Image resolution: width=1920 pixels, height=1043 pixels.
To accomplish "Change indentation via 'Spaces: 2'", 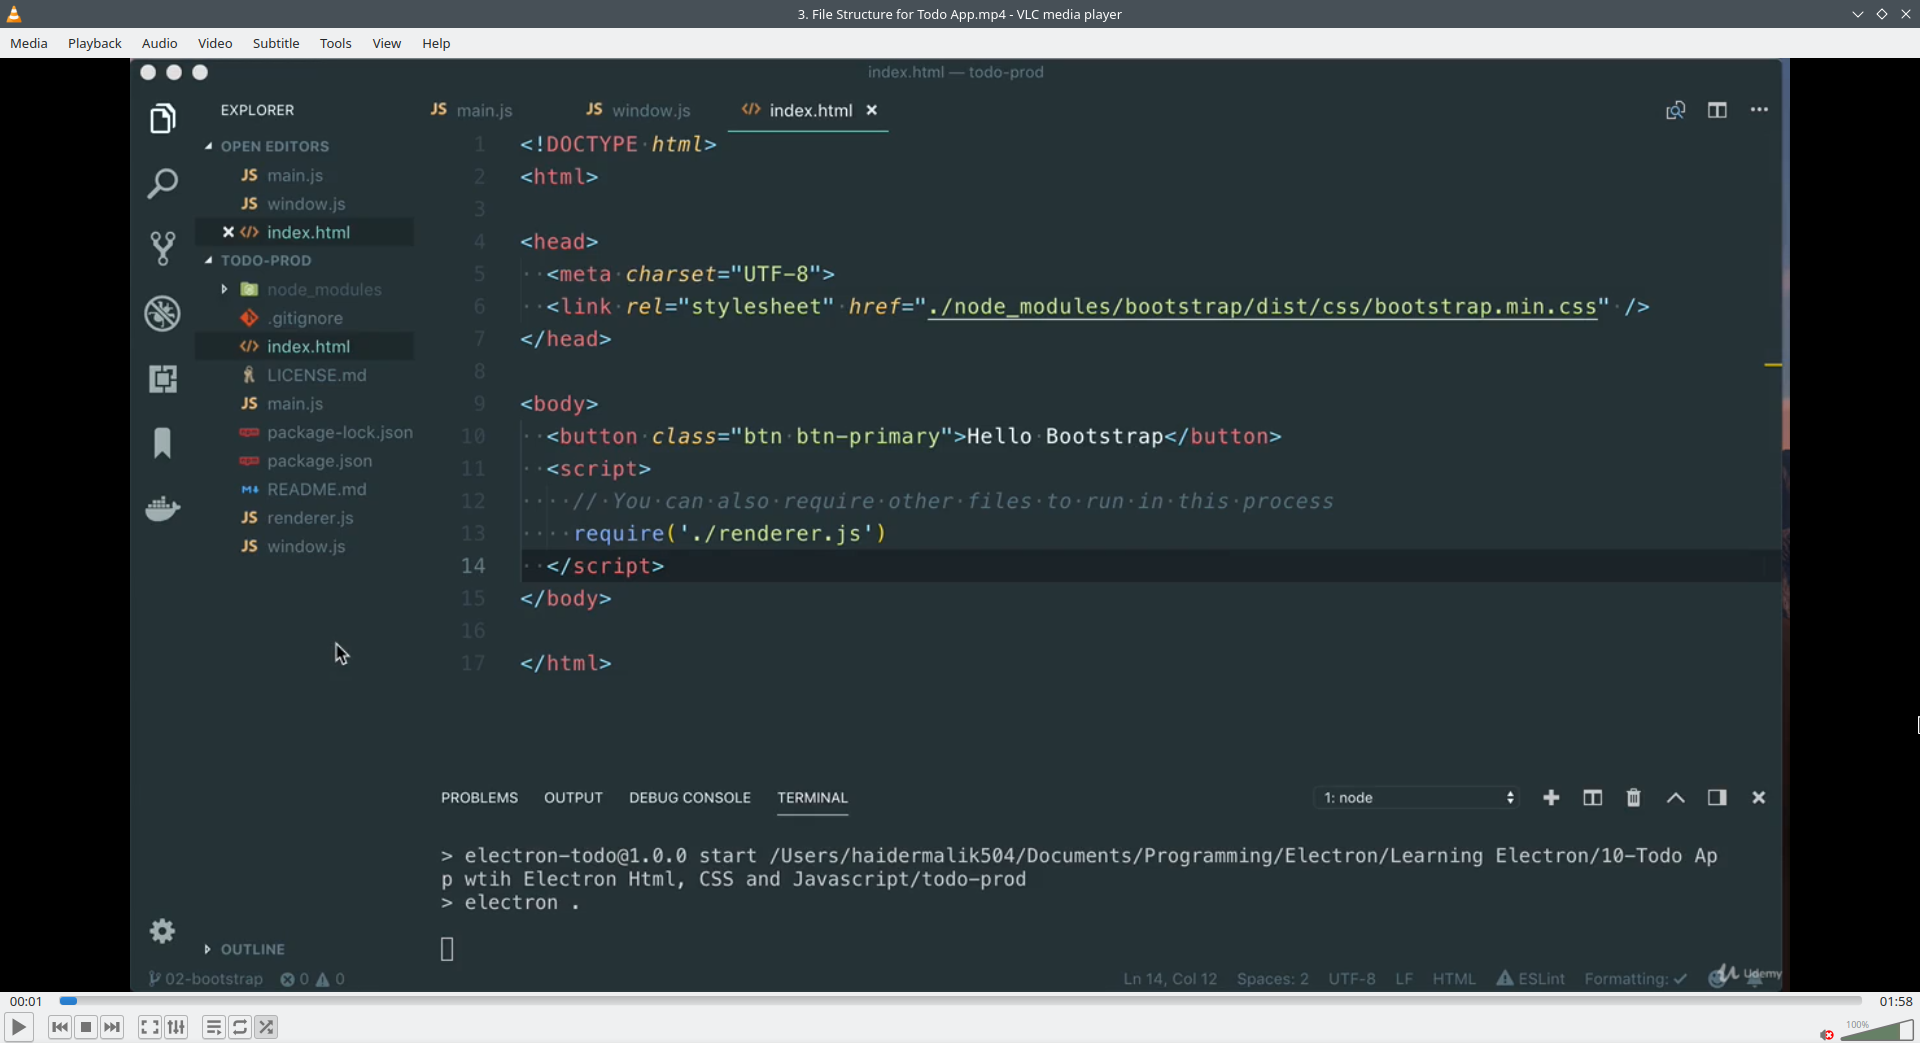I will [x=1273, y=979].
